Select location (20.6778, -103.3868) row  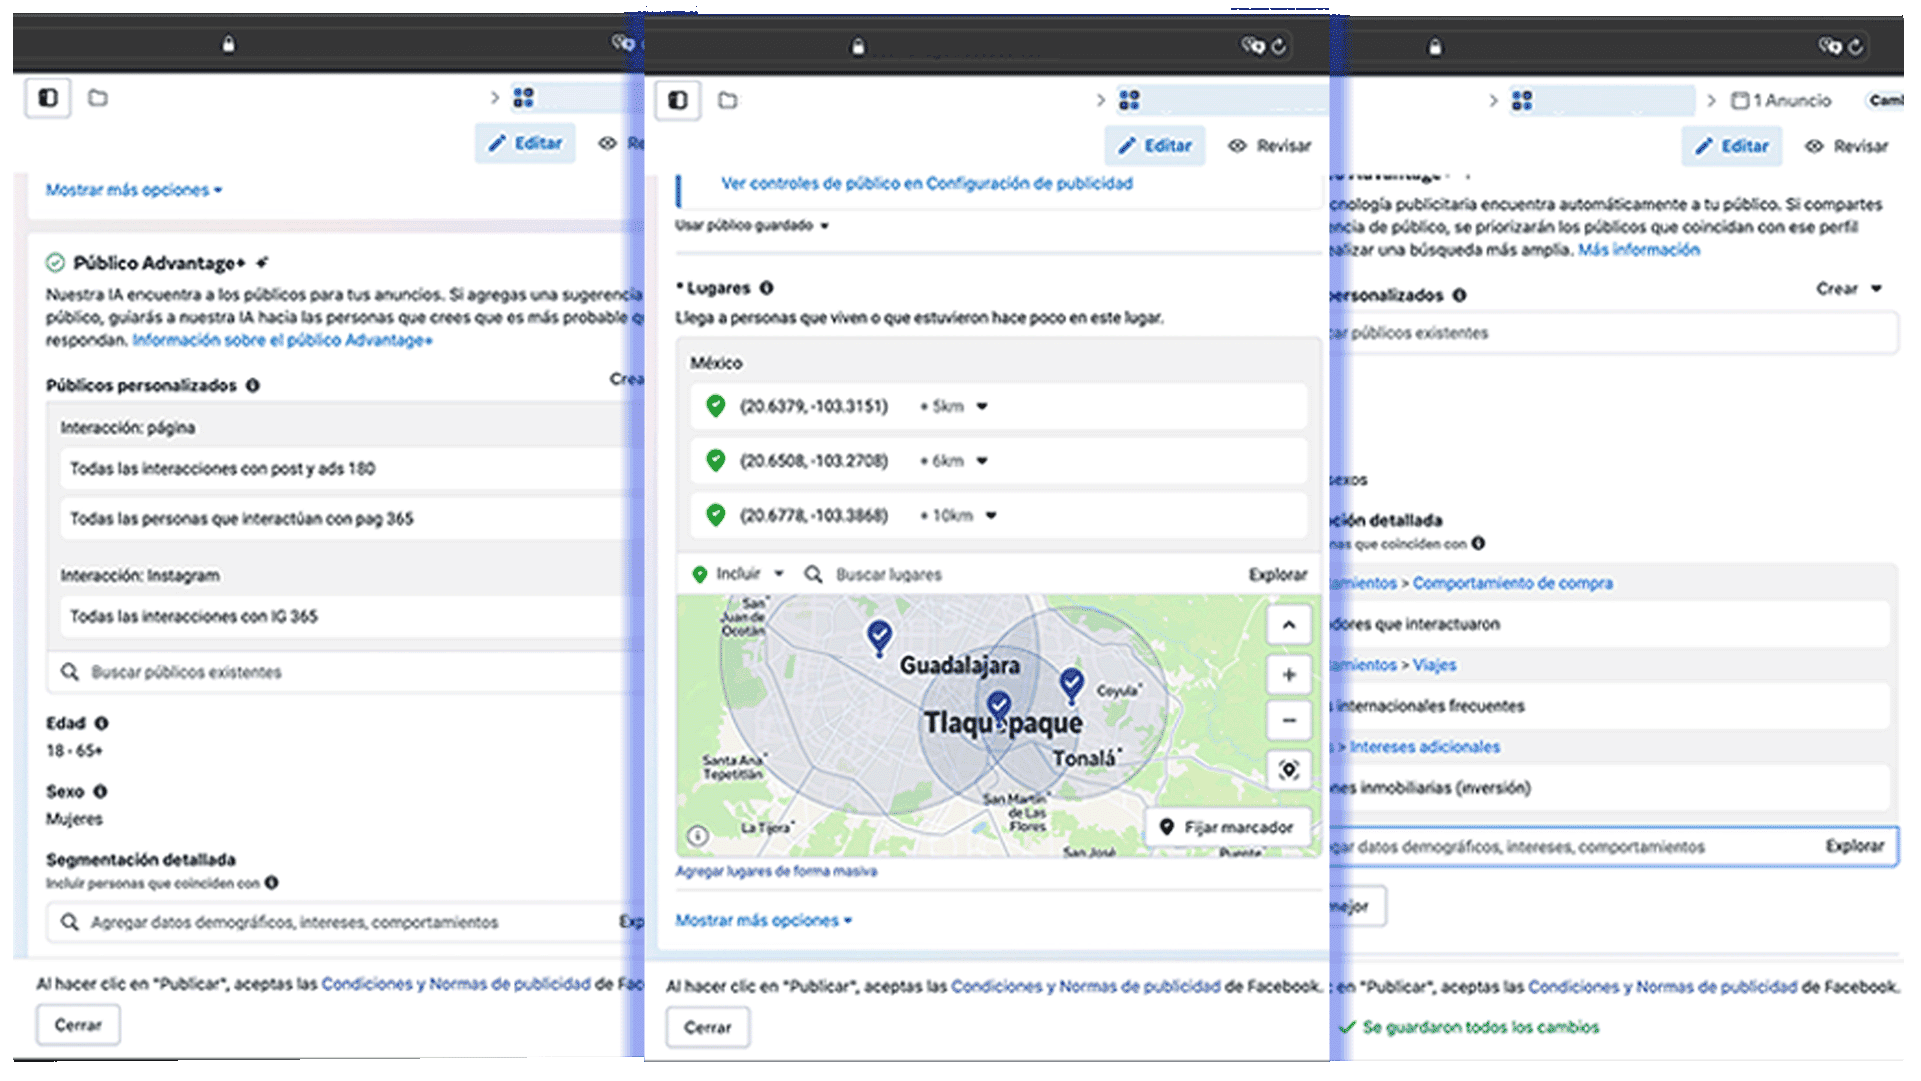tap(998, 516)
